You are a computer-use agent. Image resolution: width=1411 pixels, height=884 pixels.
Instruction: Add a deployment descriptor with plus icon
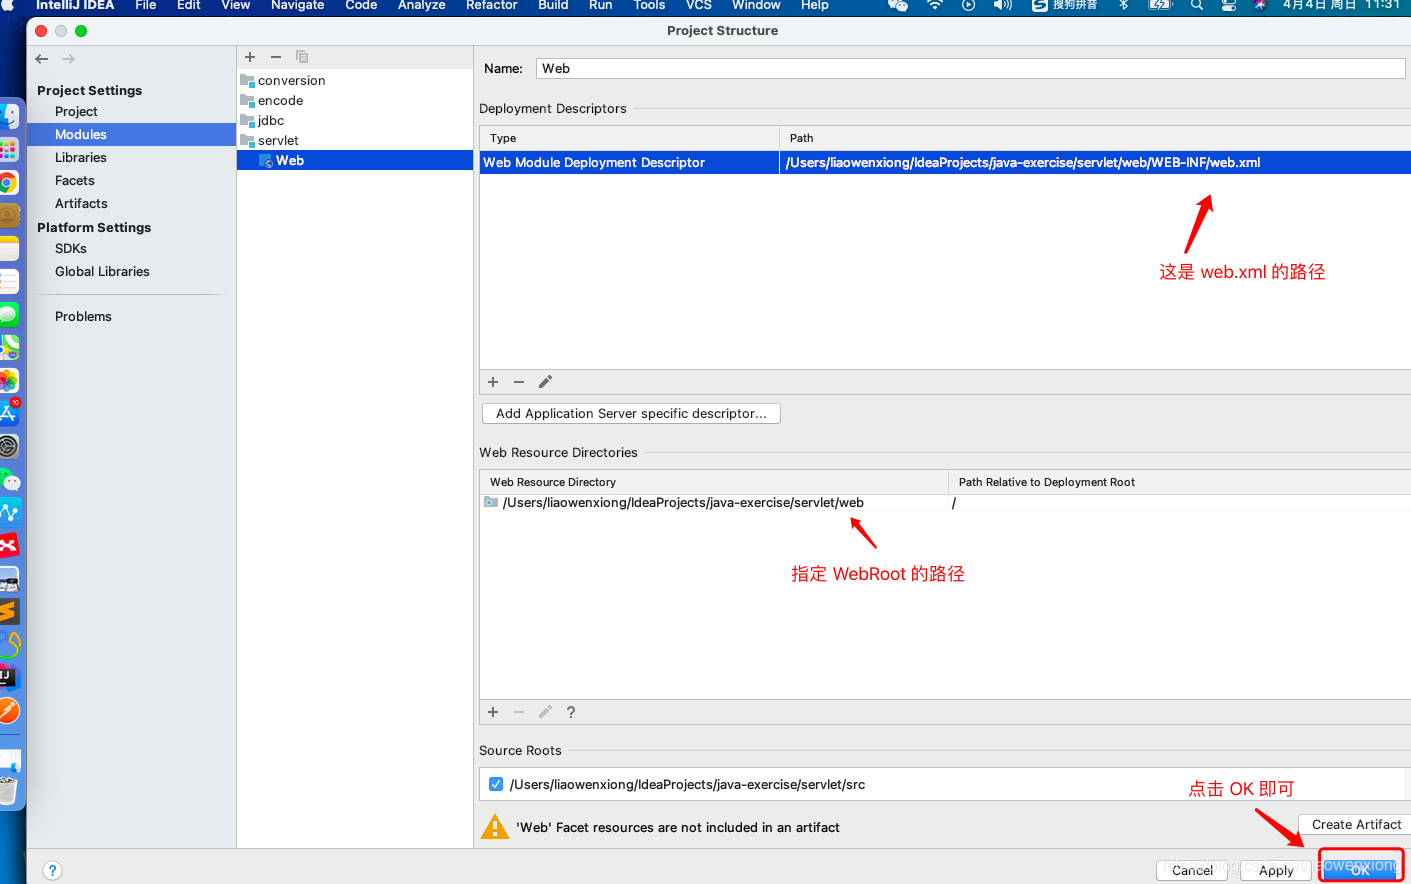493,382
